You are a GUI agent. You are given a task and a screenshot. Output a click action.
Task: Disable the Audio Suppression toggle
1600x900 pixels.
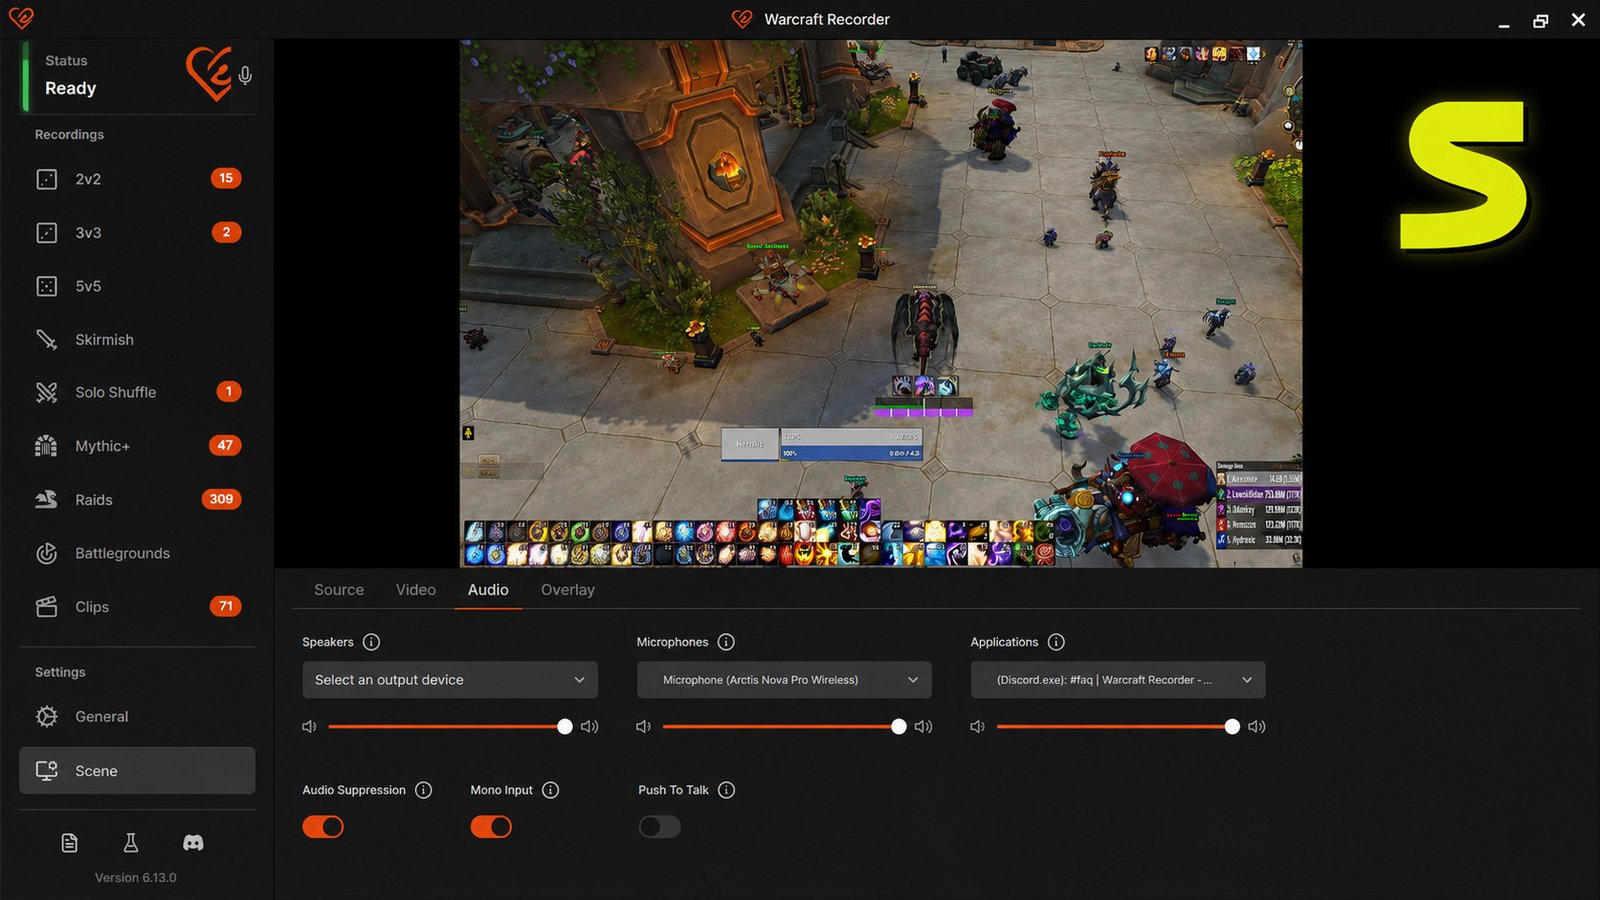point(323,827)
